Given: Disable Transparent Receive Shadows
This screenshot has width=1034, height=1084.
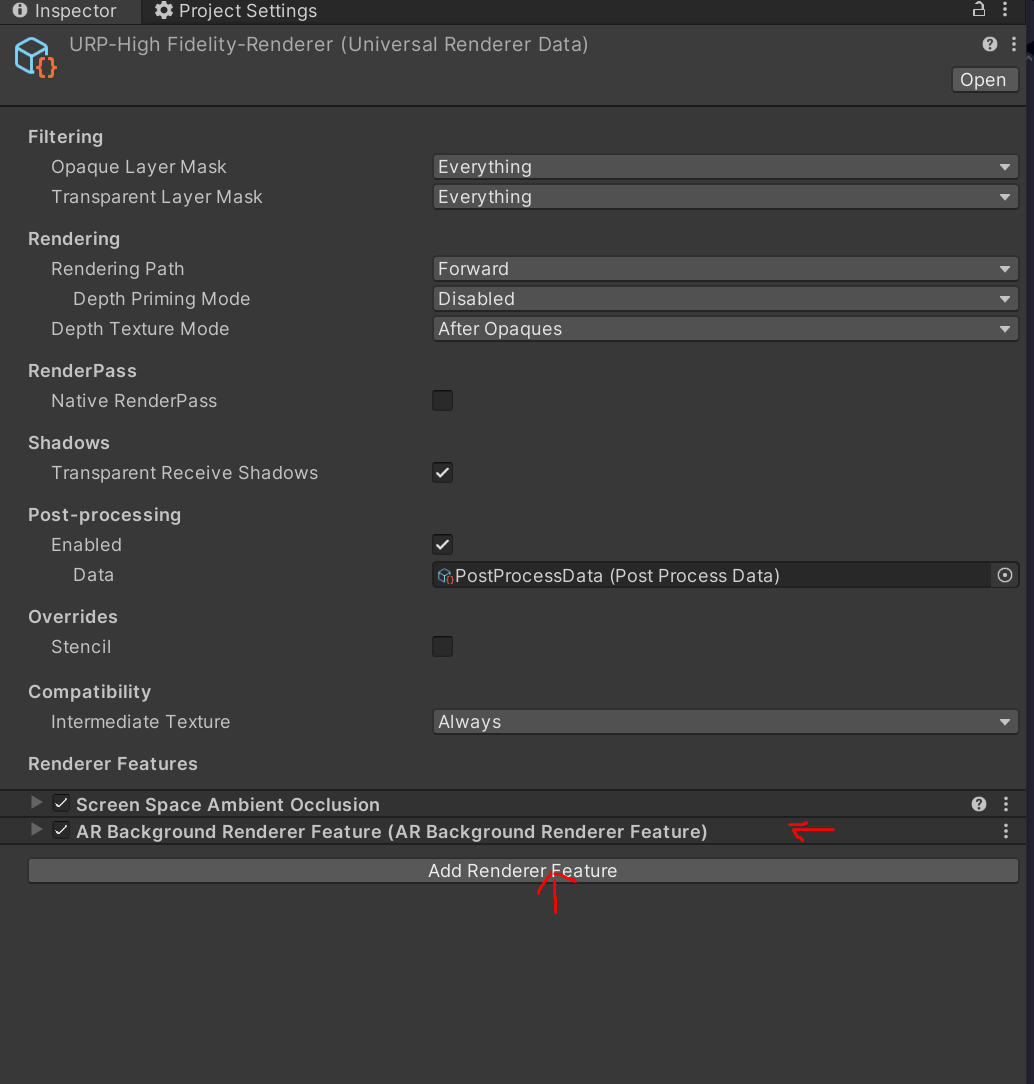Looking at the screenshot, I should [x=442, y=473].
